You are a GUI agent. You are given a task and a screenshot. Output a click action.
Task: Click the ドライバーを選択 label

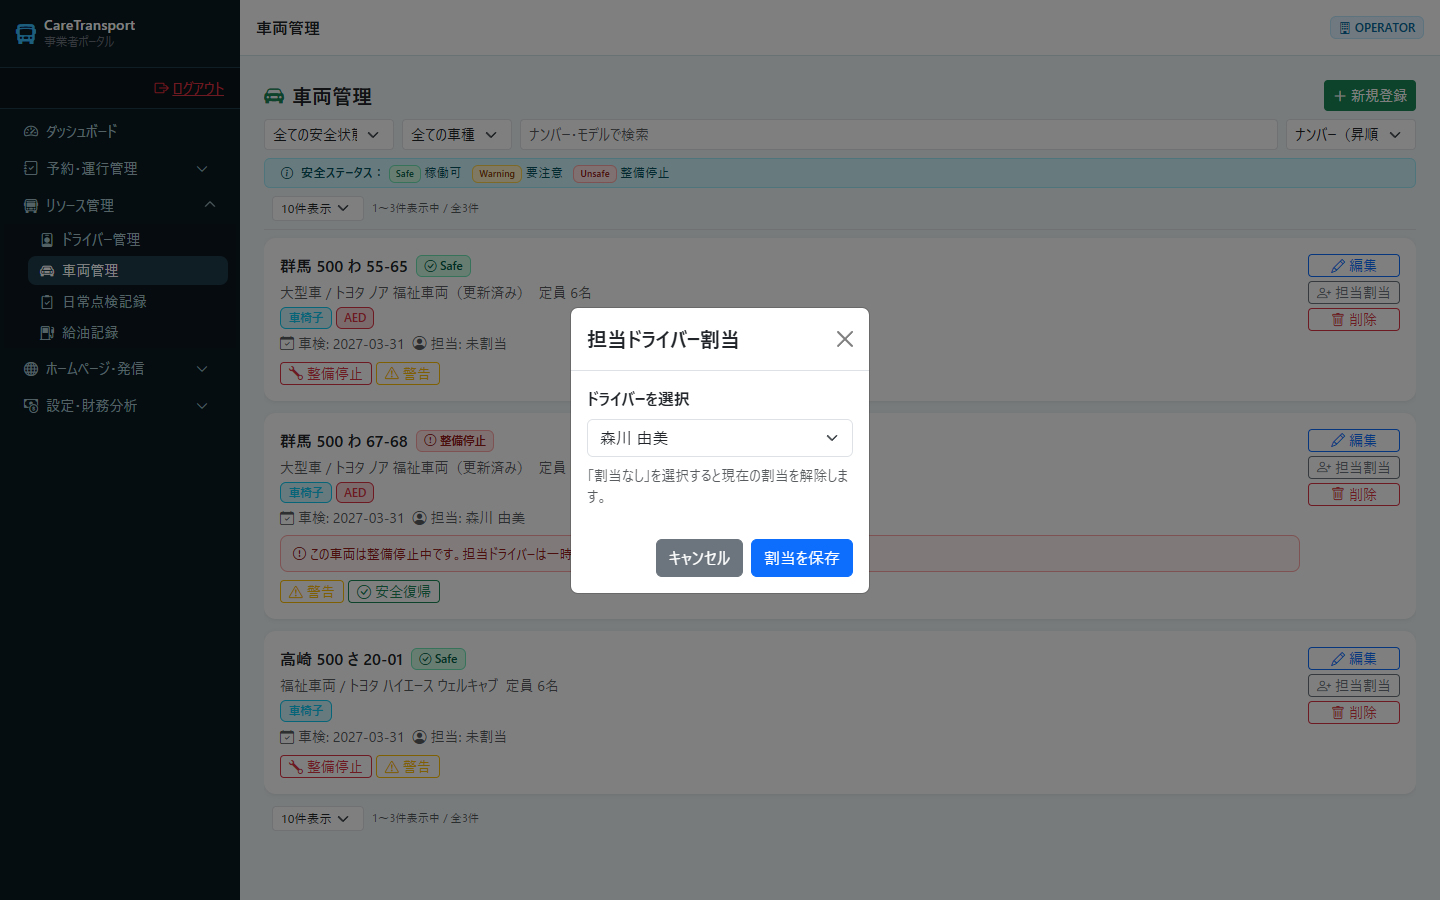[x=638, y=399]
